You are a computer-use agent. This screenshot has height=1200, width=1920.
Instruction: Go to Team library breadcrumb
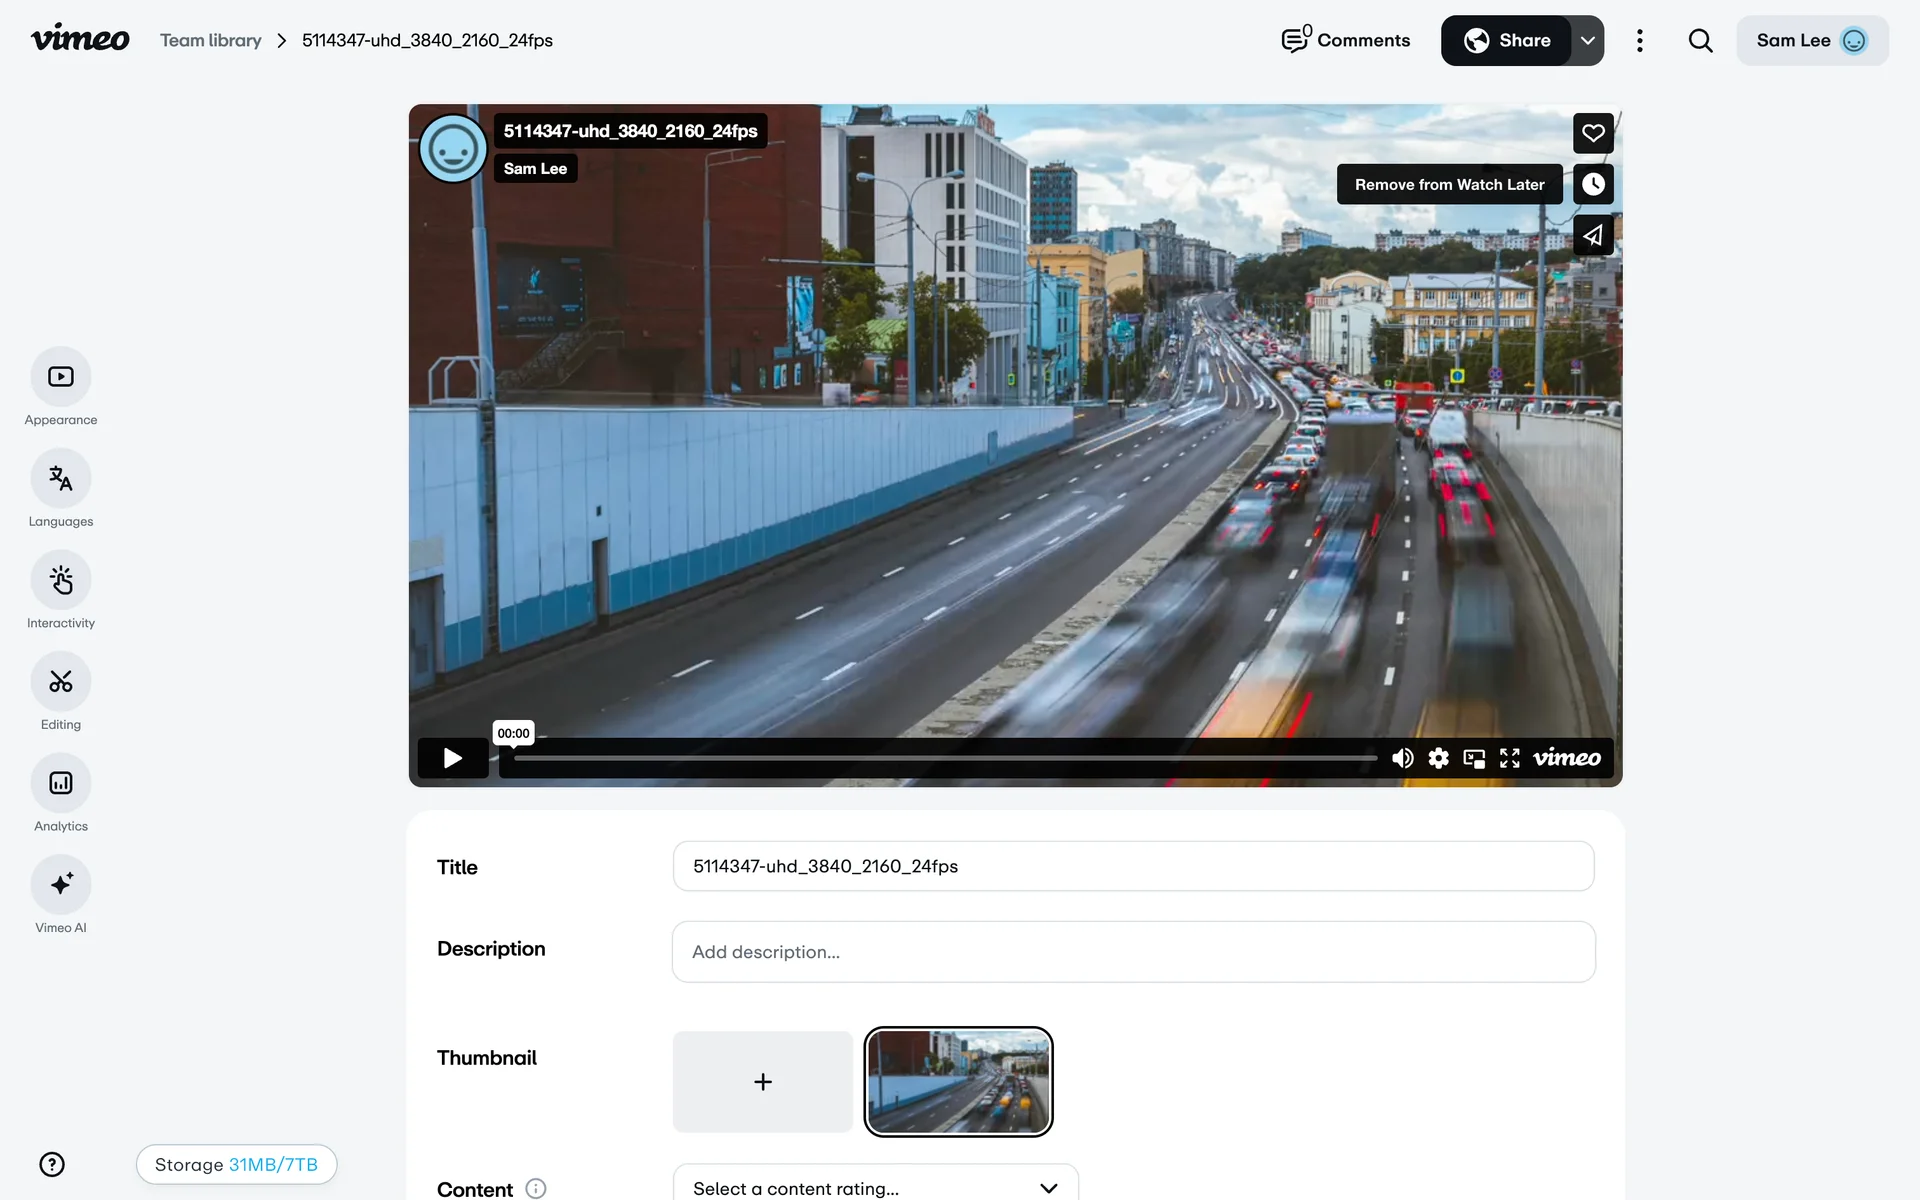coord(210,41)
